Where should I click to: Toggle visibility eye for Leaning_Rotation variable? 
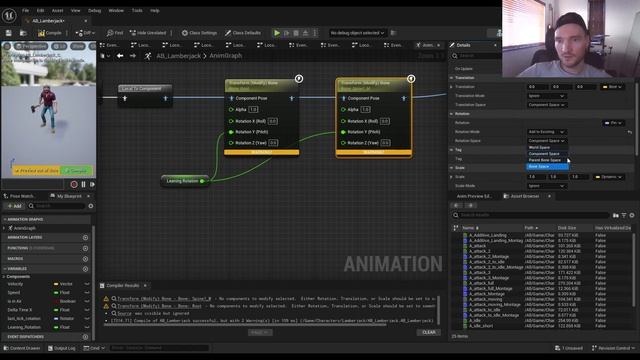coord(87,327)
